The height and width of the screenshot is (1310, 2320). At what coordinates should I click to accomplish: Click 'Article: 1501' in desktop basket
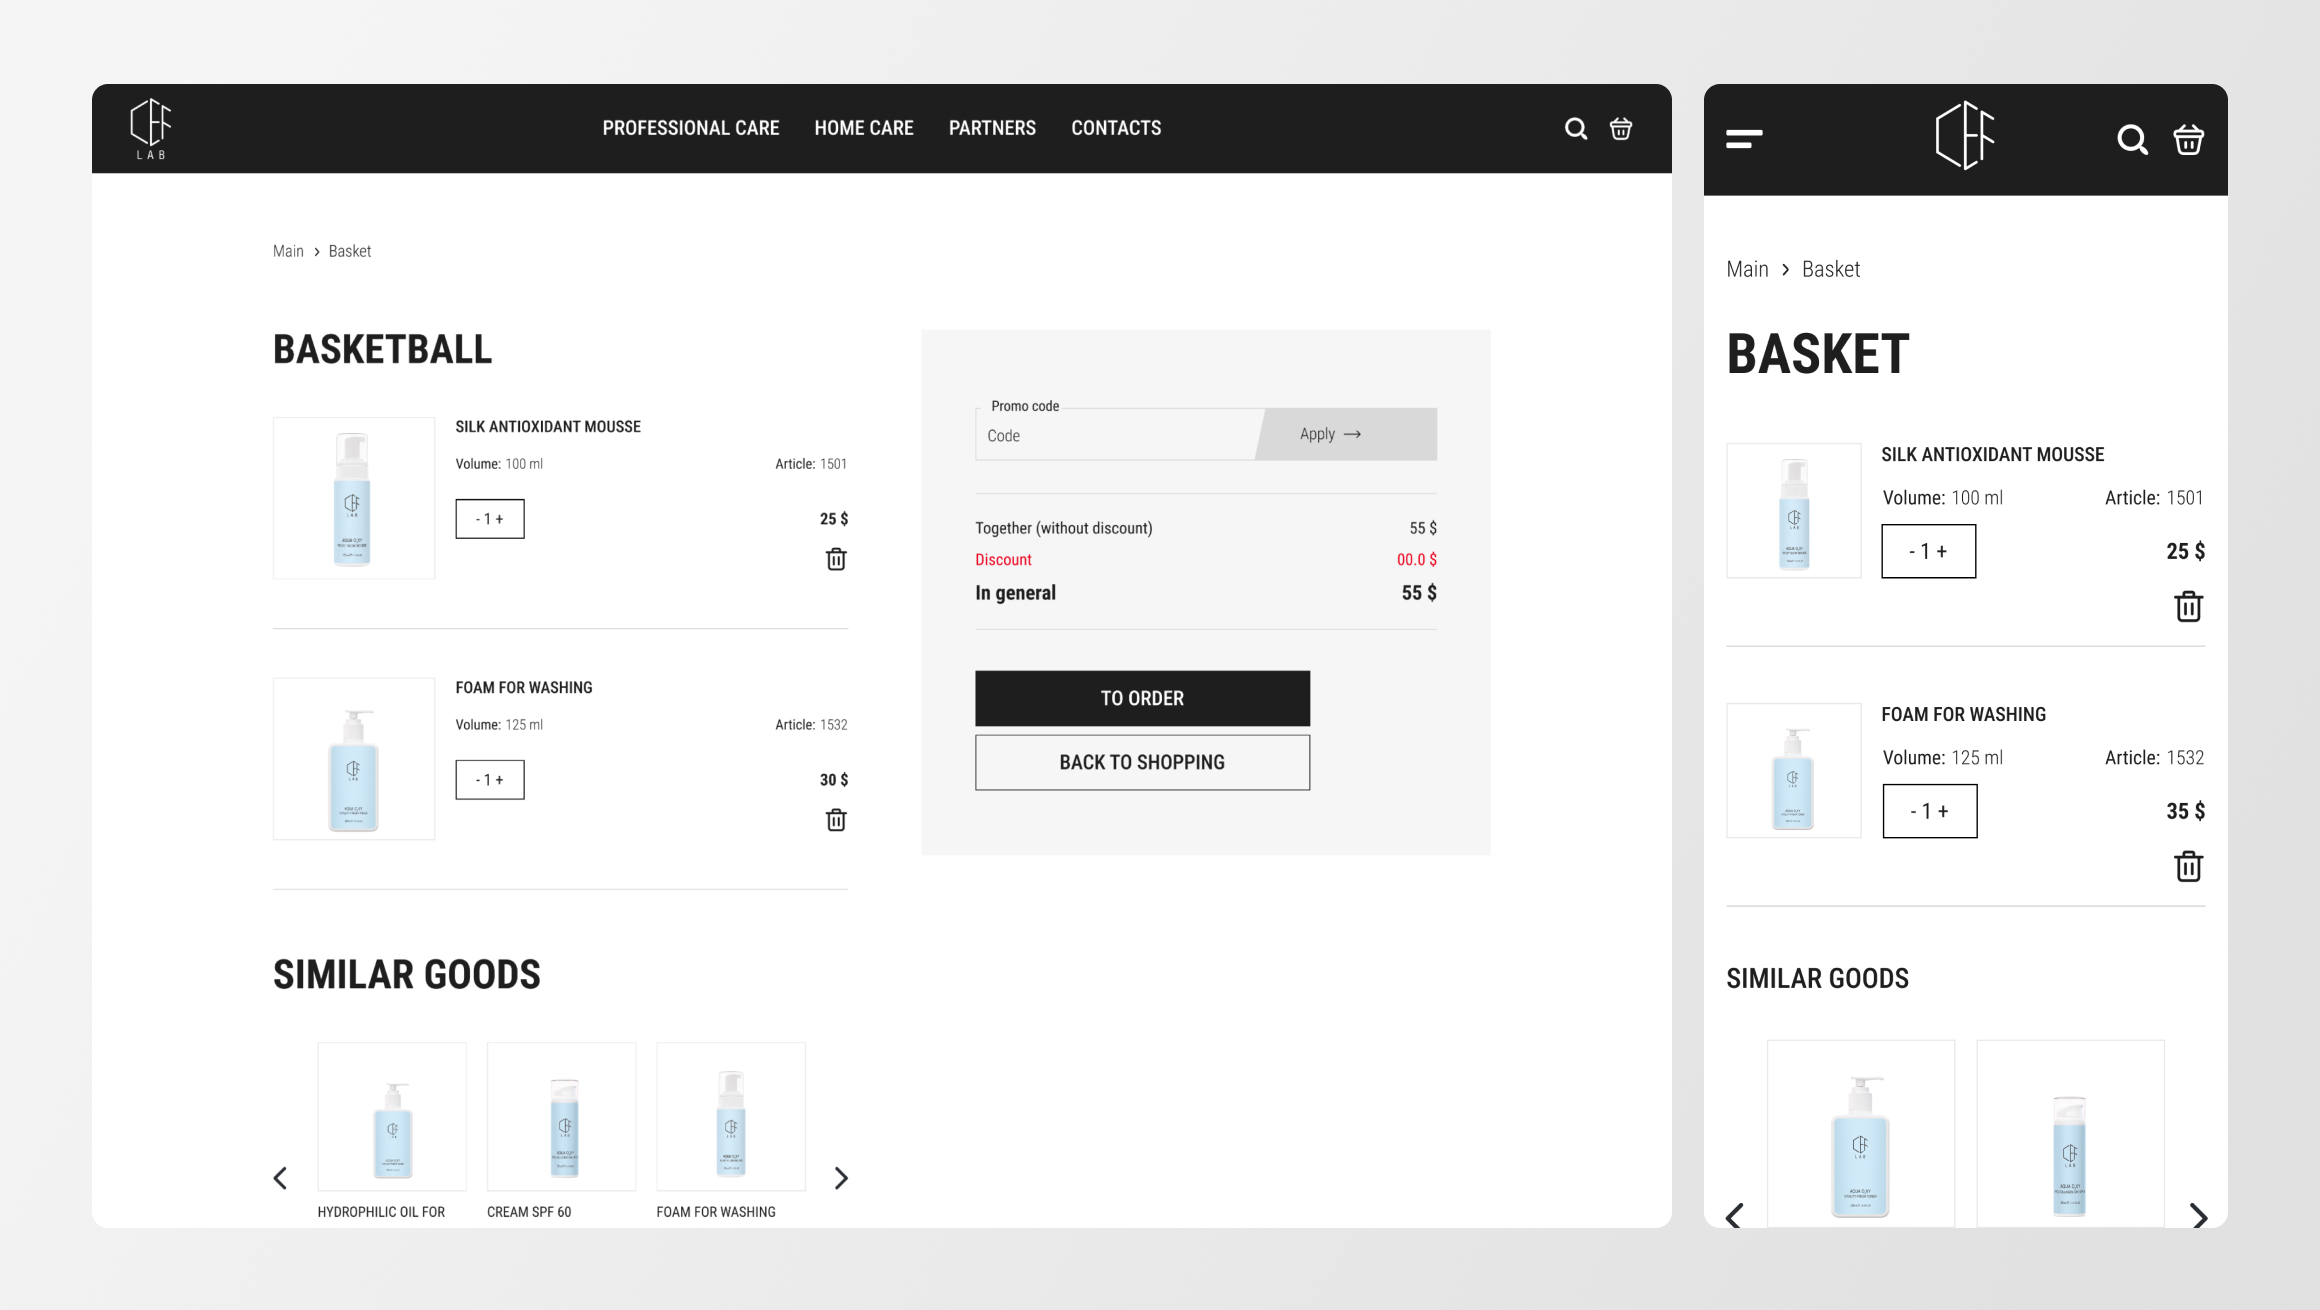click(811, 464)
